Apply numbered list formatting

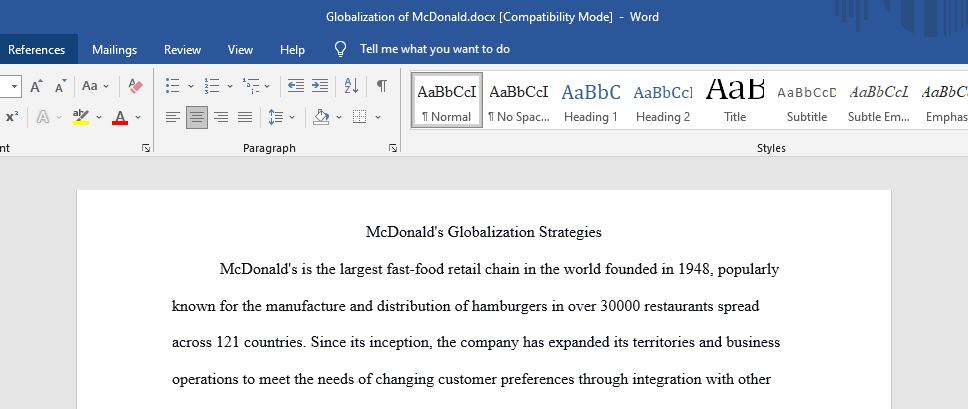coord(212,86)
